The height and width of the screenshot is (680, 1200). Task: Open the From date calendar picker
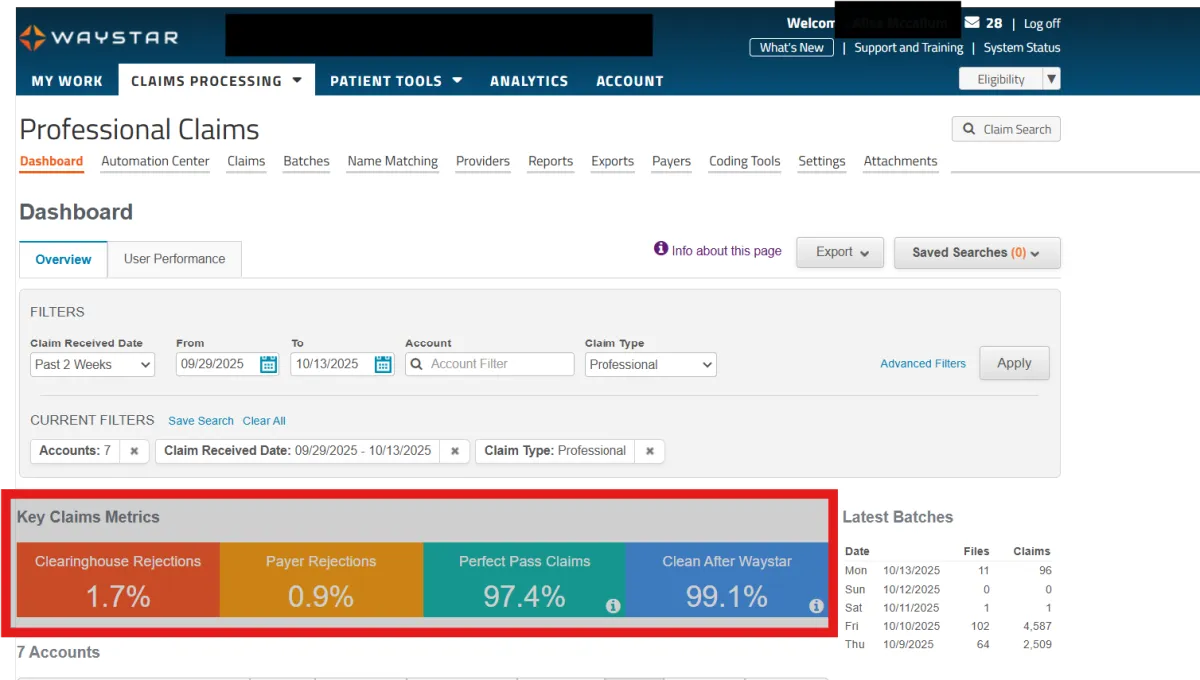pyautogui.click(x=268, y=364)
